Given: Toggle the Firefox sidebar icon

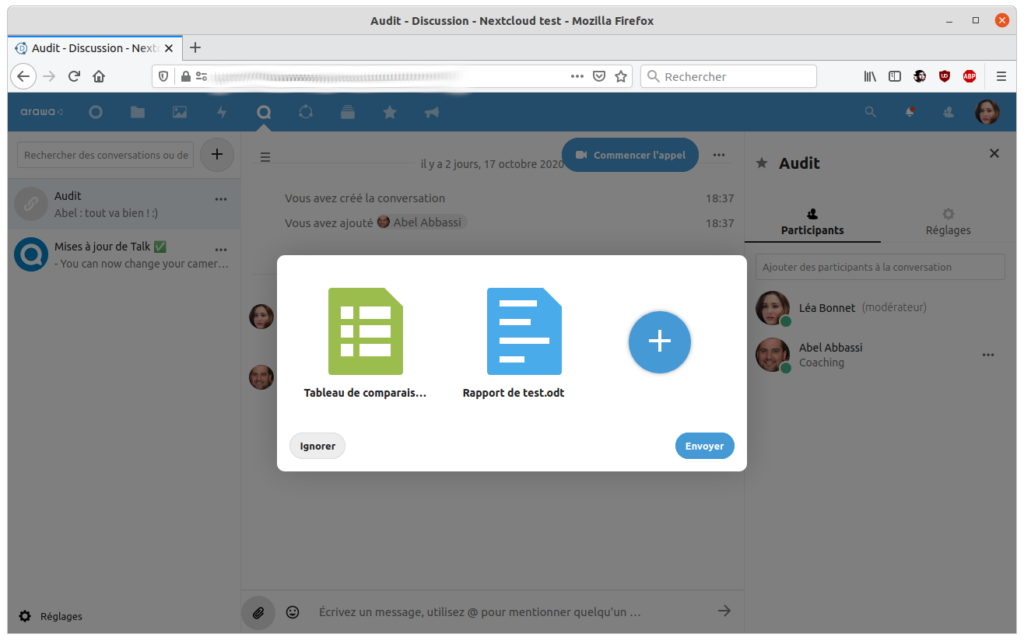Looking at the screenshot, I should tap(895, 76).
